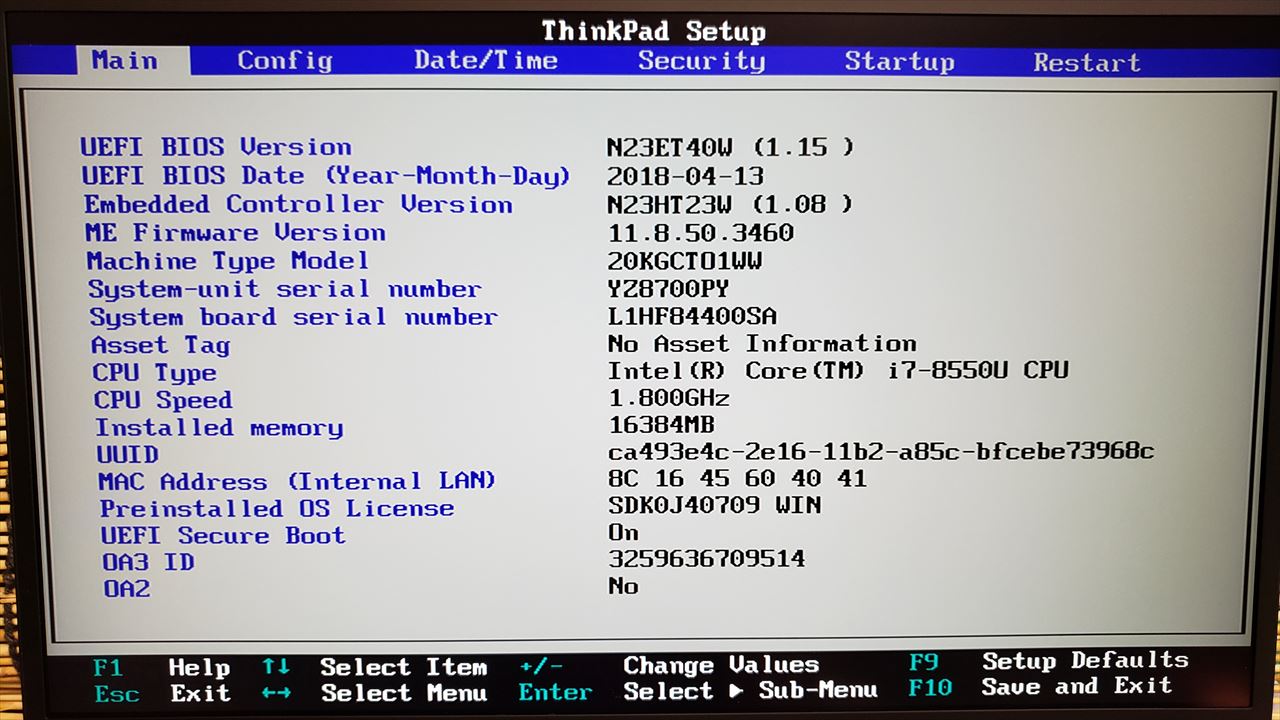Open the Date/Time tab
The height and width of the screenshot is (720, 1280).
(486, 60)
